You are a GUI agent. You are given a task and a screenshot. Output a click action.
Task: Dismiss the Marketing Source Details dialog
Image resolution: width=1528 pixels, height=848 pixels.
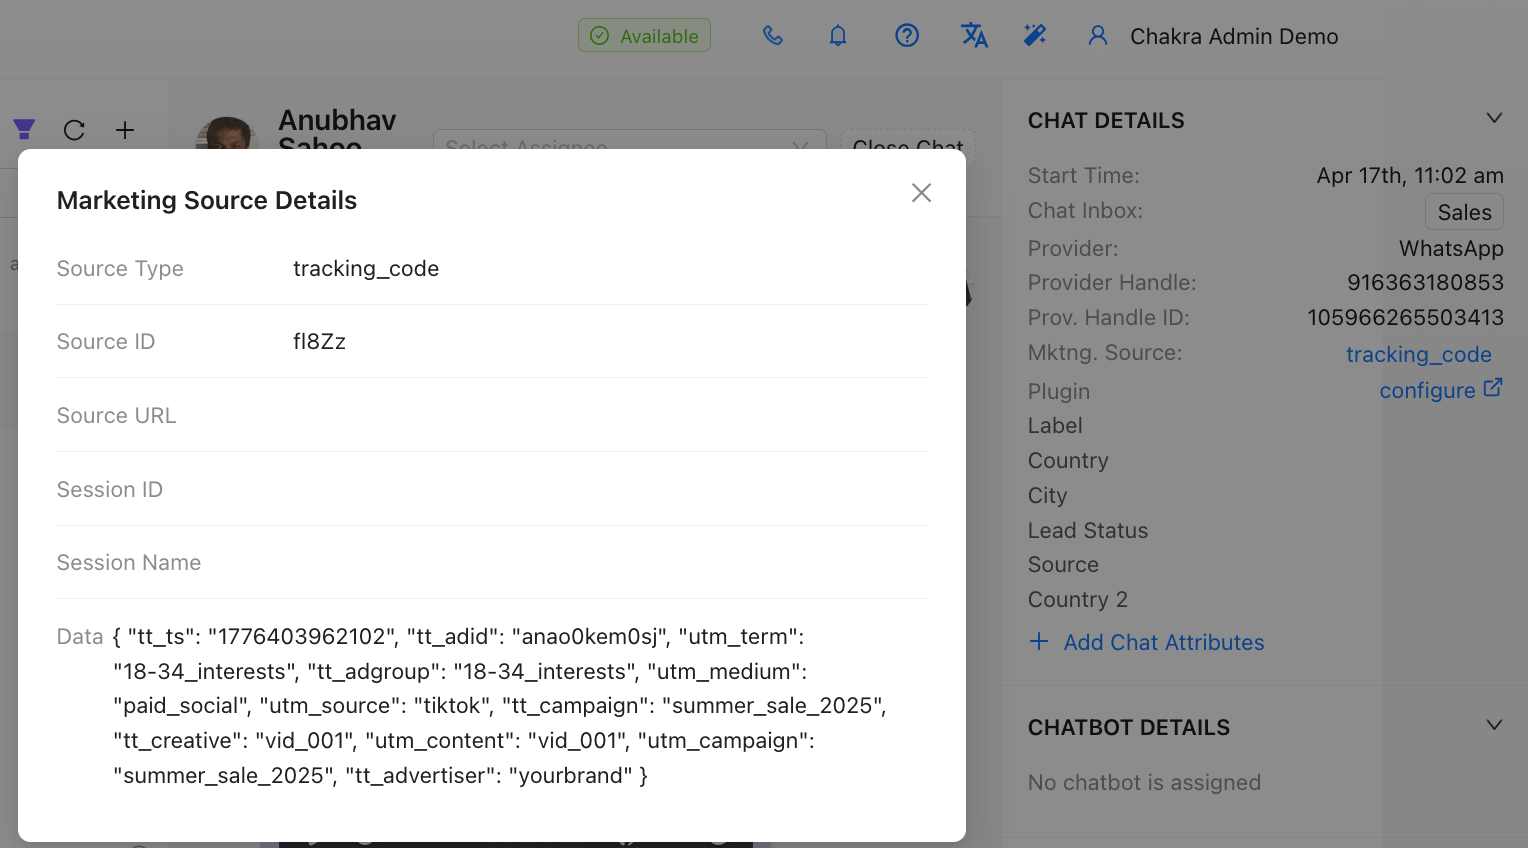[921, 192]
